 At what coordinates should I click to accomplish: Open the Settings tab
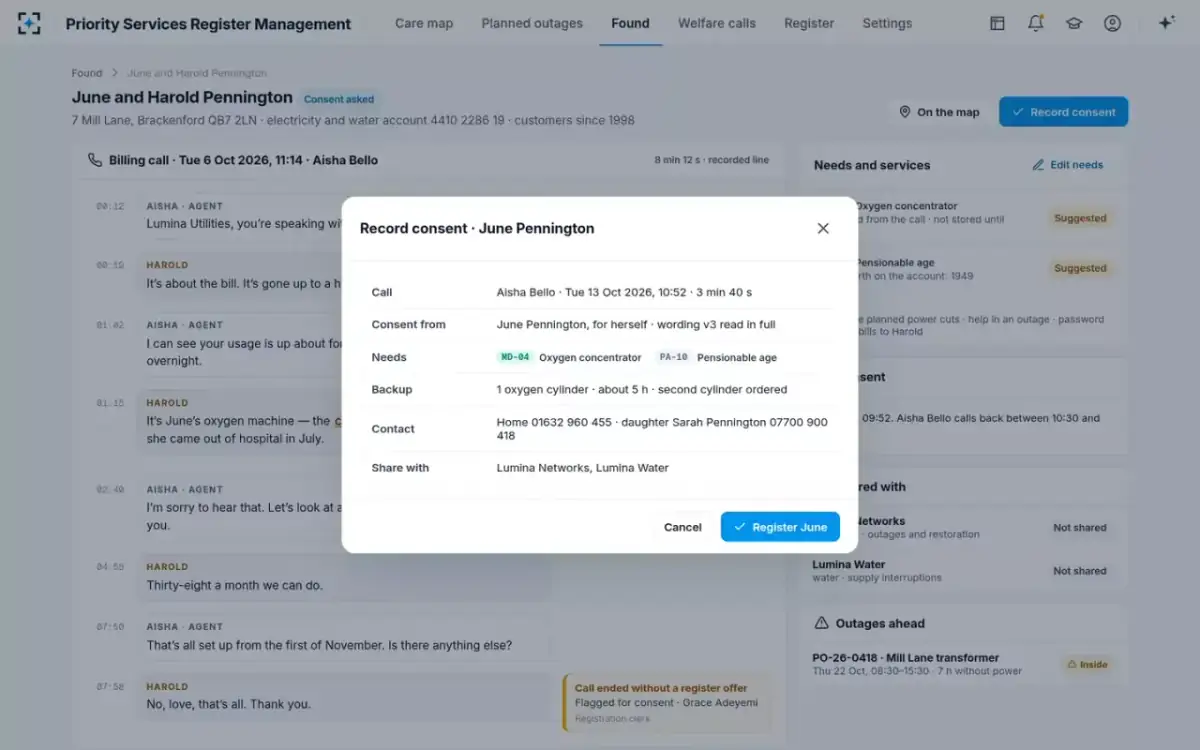(887, 23)
